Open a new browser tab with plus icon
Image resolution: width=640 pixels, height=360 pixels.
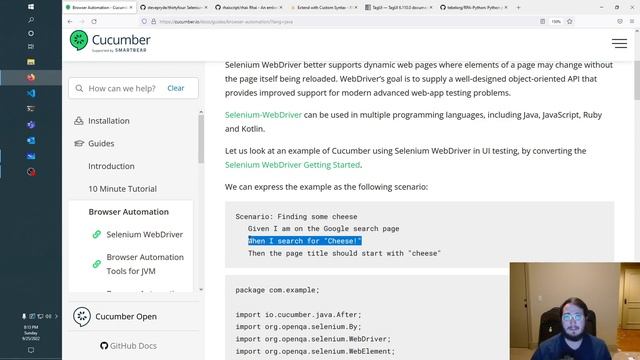coord(518,7)
